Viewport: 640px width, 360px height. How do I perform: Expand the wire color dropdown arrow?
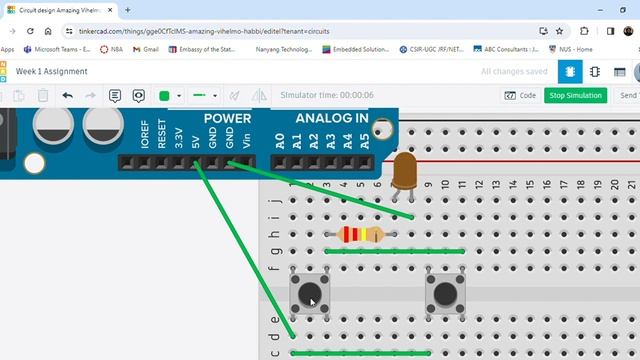(x=179, y=96)
